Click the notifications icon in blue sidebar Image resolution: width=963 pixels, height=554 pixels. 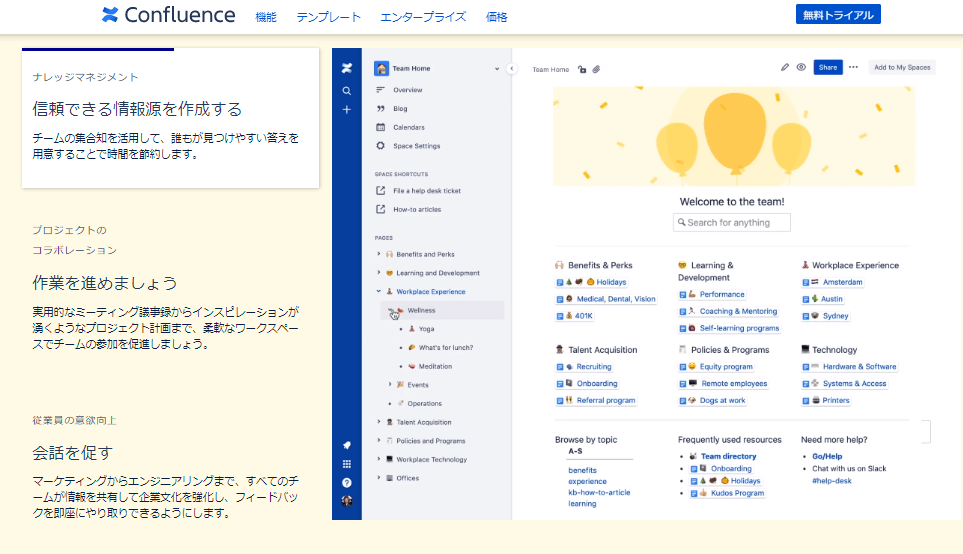click(346, 445)
